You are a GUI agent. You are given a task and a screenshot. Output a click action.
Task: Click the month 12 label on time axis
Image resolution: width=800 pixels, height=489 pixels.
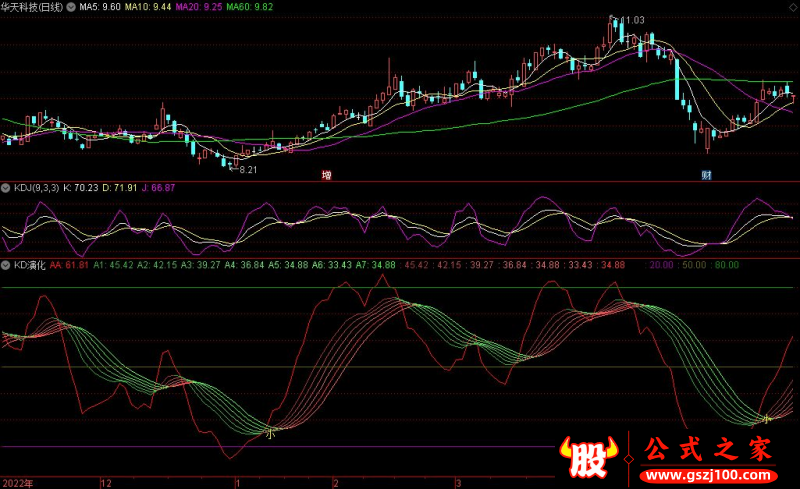tap(106, 482)
